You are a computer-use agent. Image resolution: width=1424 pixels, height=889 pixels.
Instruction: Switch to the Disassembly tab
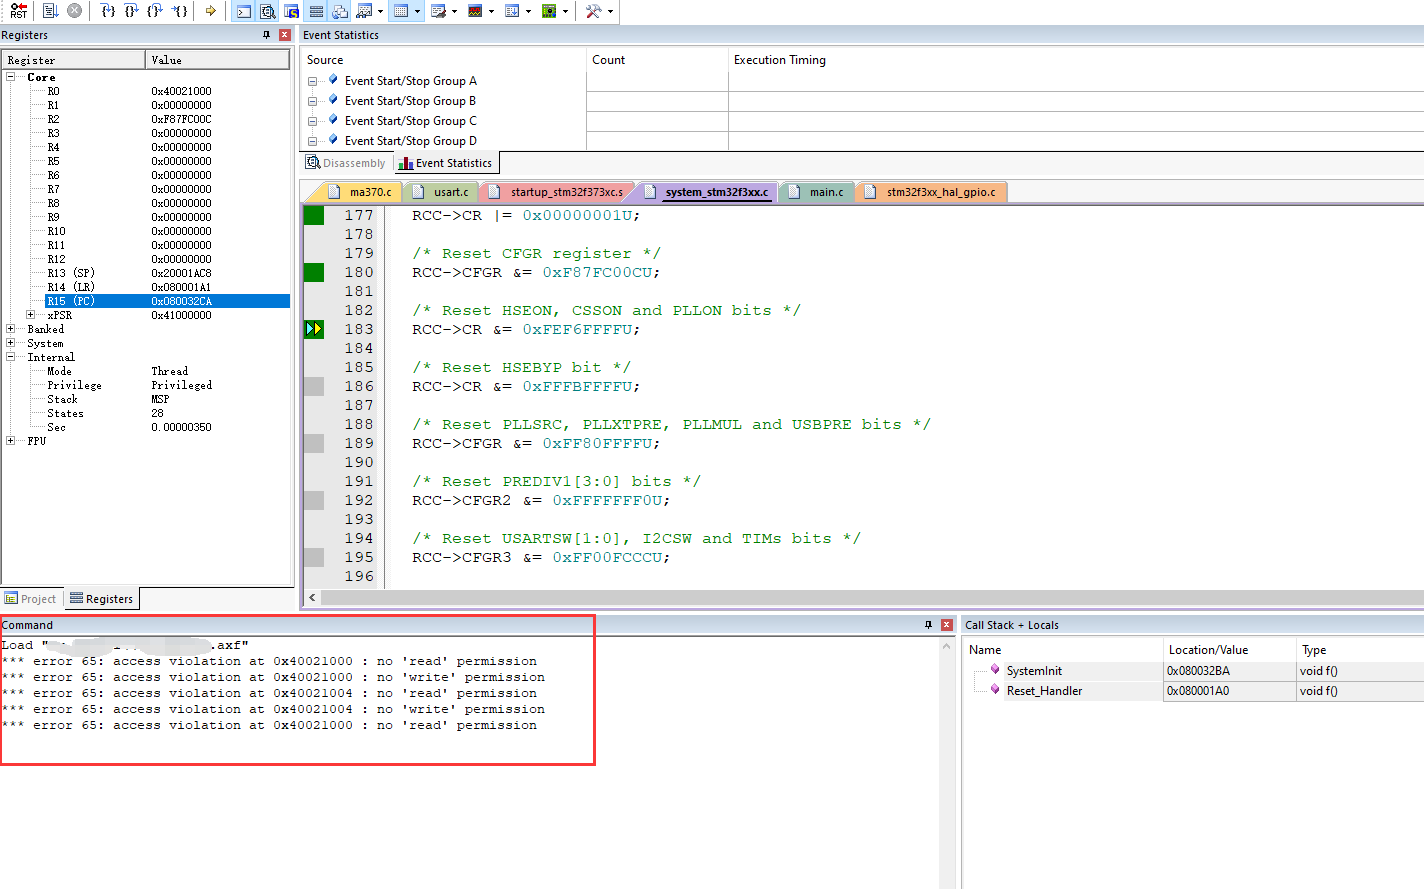(x=346, y=163)
